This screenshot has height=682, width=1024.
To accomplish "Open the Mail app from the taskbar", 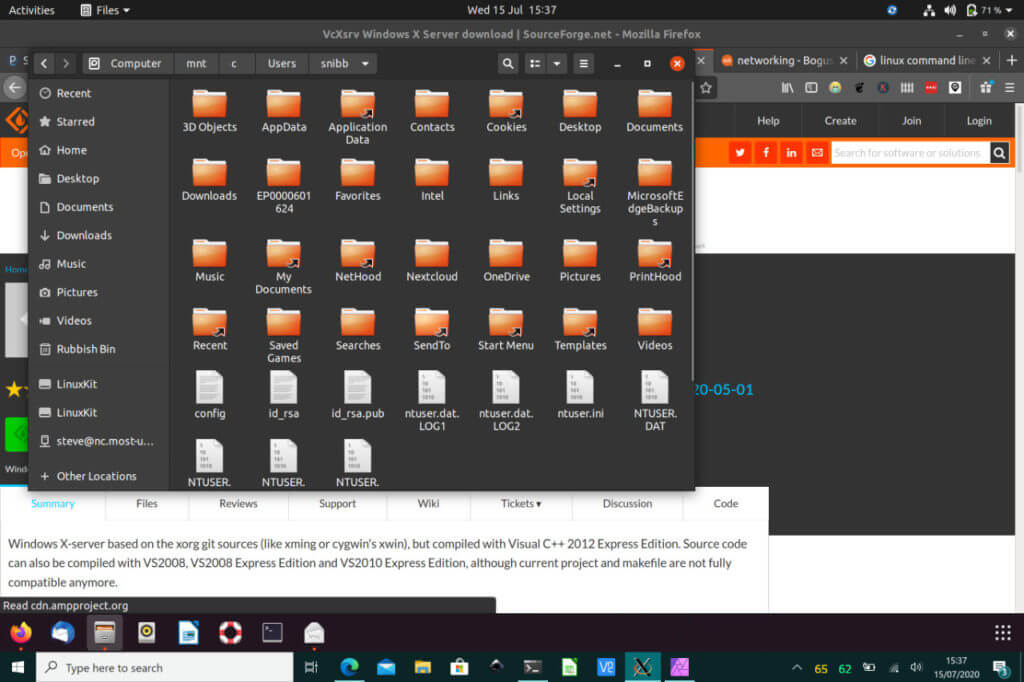I will 384,666.
